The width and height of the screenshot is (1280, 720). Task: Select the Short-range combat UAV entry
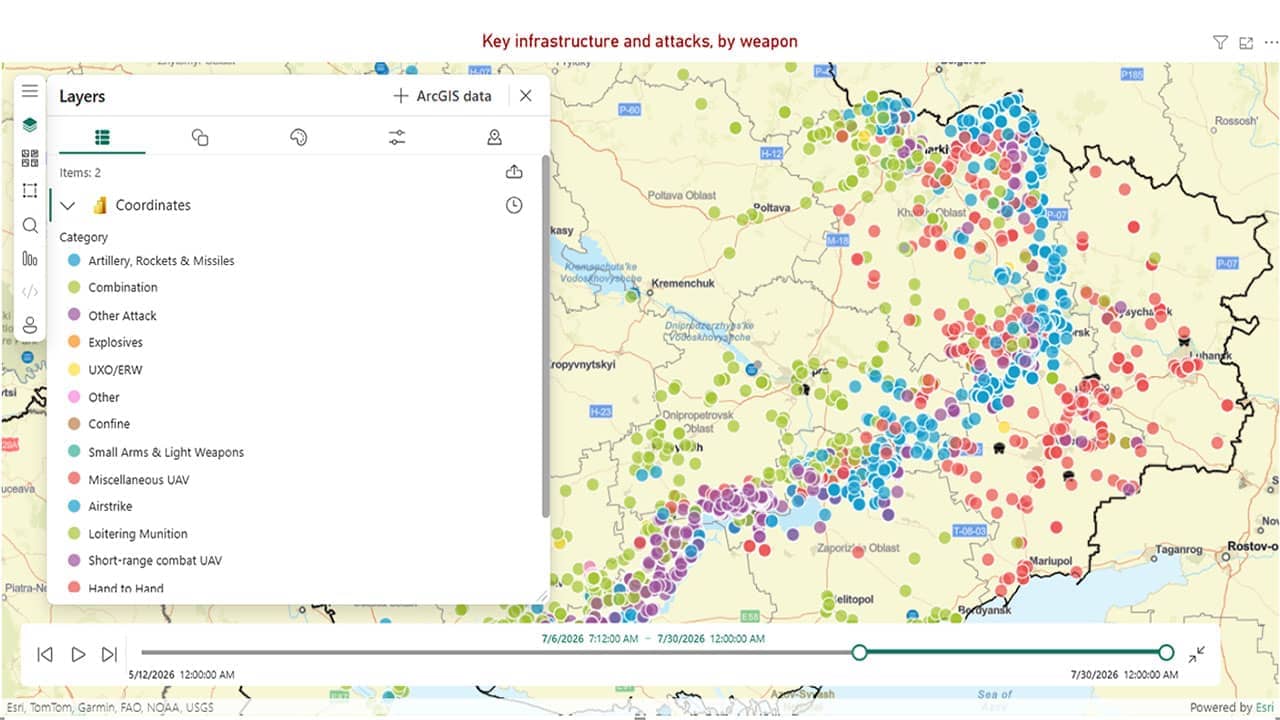pos(155,560)
